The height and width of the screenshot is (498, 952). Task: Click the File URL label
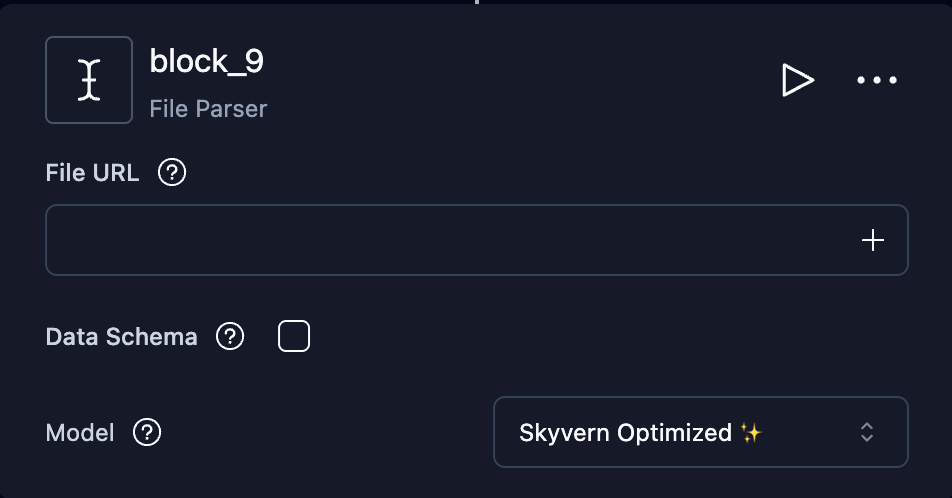tap(92, 173)
